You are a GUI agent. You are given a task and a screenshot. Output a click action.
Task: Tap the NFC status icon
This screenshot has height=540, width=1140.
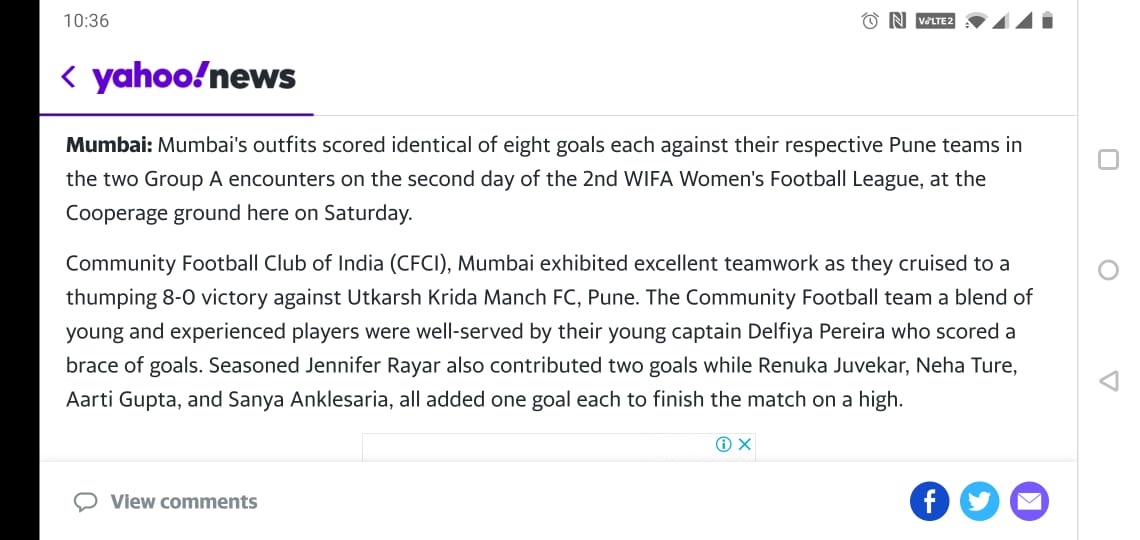[x=897, y=21]
